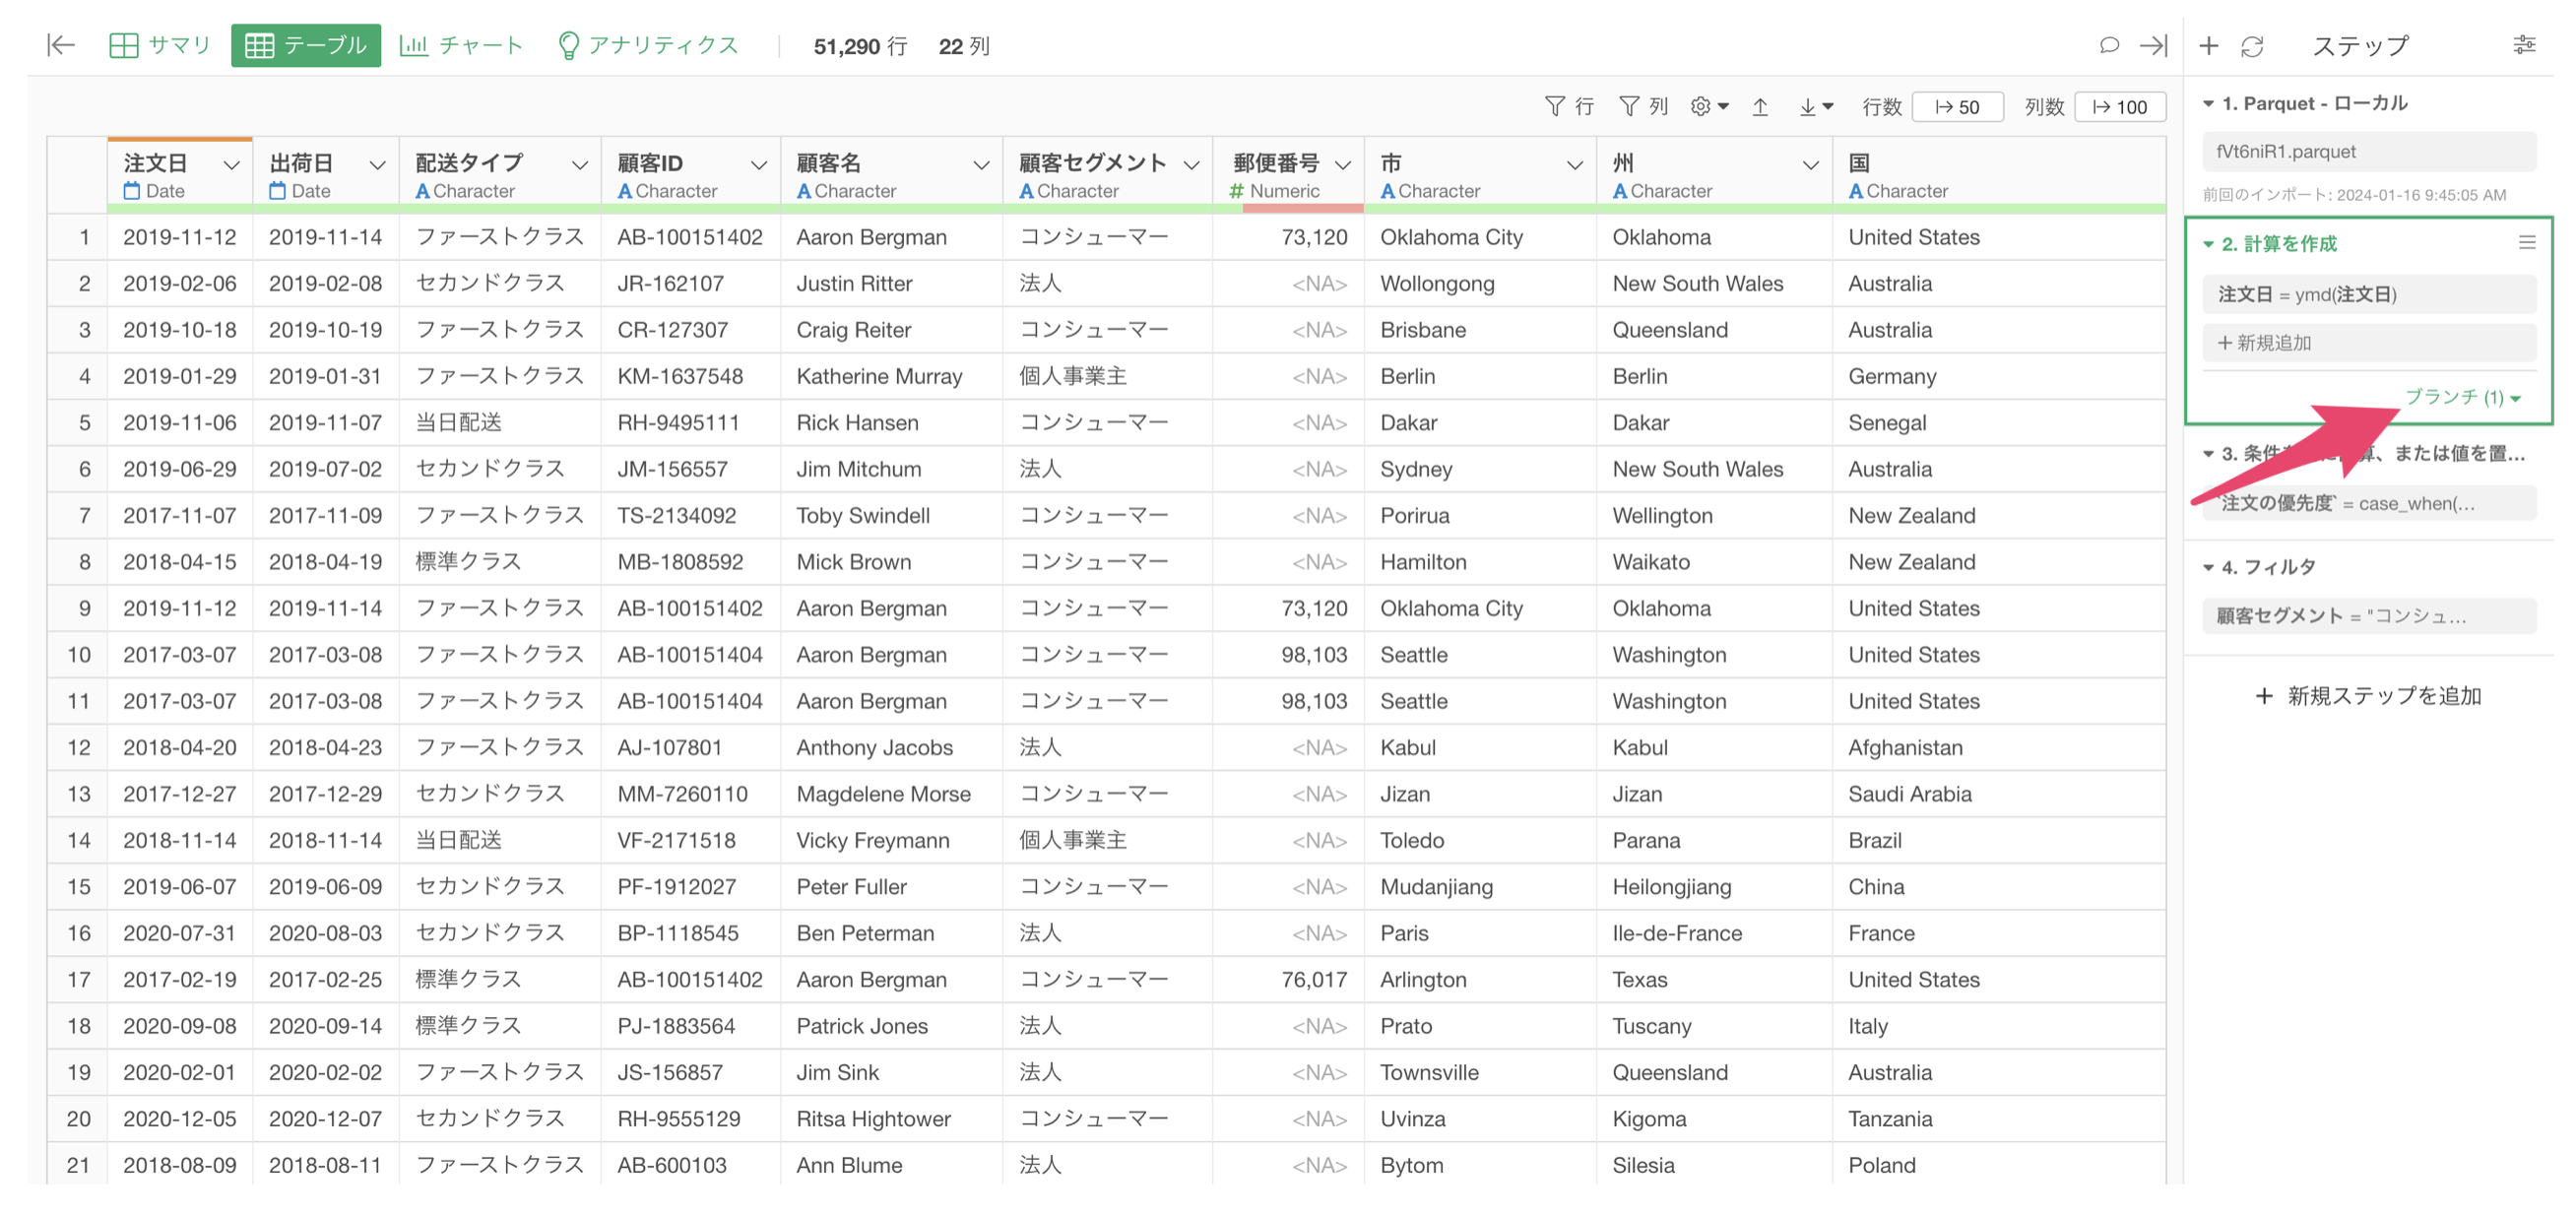Collapse step 2 計算を作成
Screen dimensions: 2576x1215
(2208, 244)
